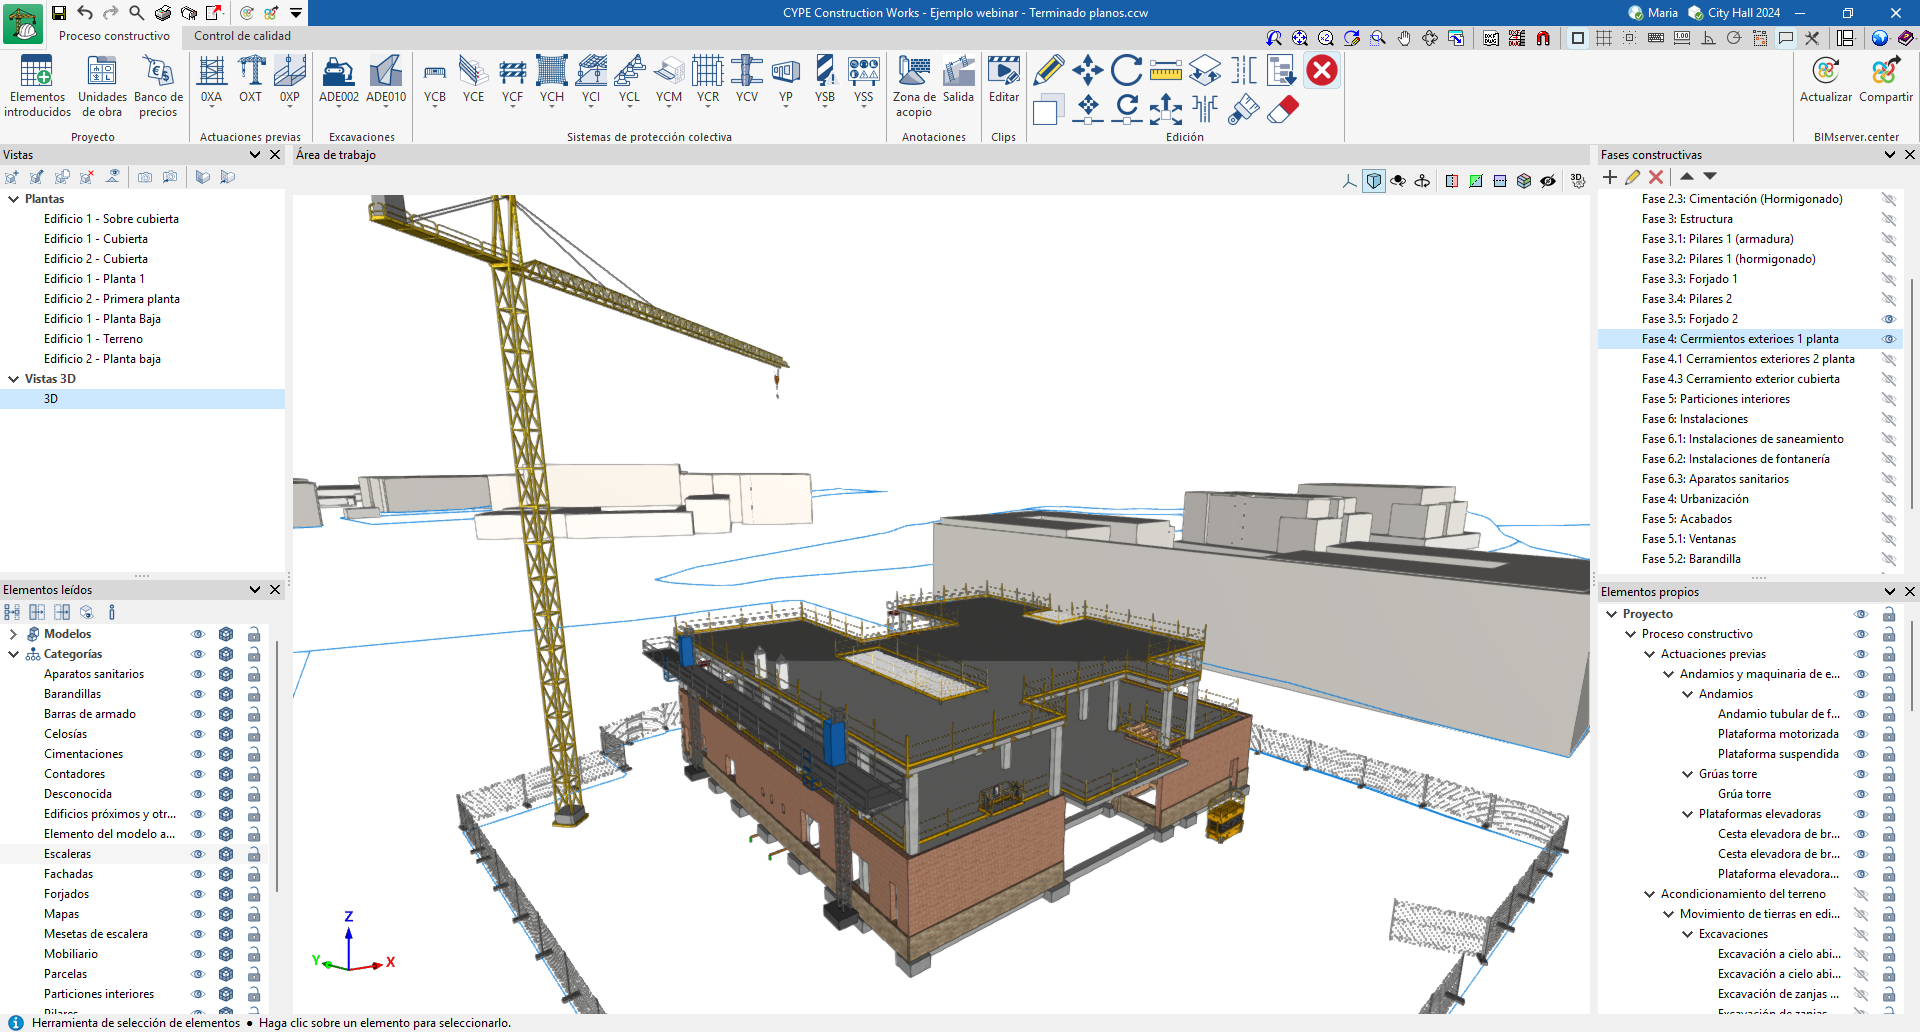
Task: Toggle visibility of Fase 3: Estructura
Action: 1888,219
